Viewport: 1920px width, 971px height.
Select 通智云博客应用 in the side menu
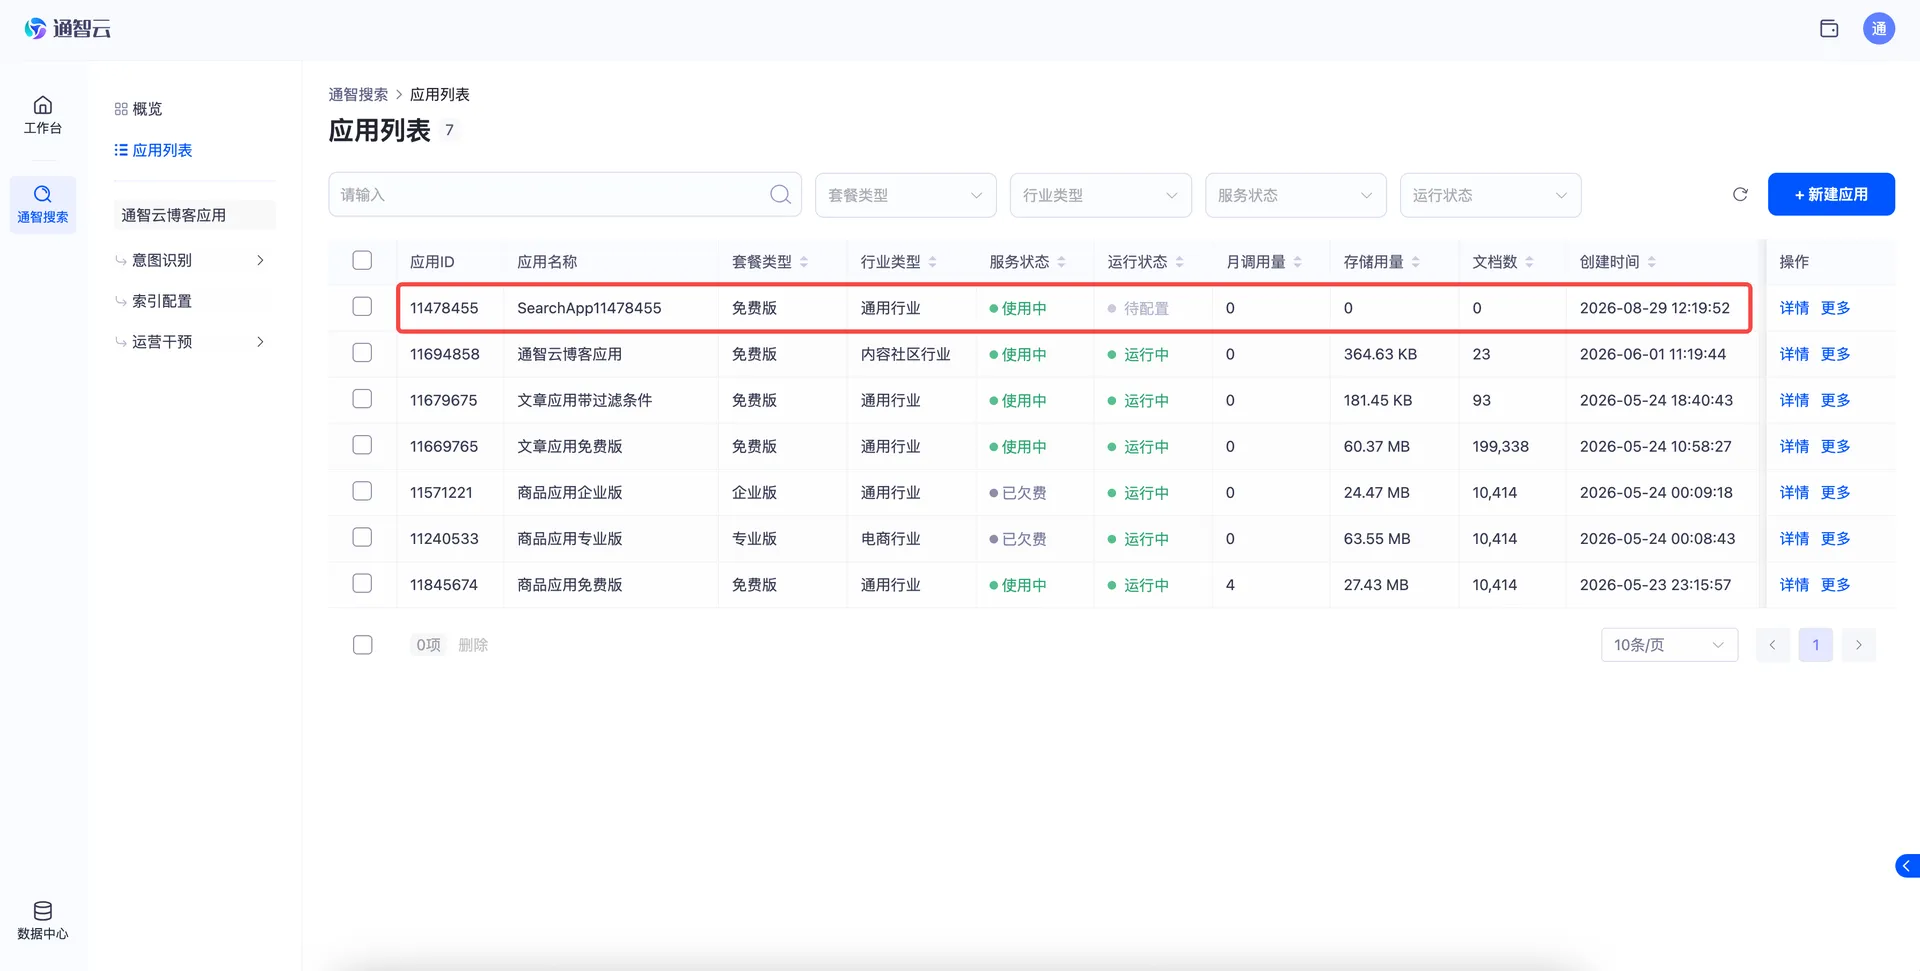(195, 215)
